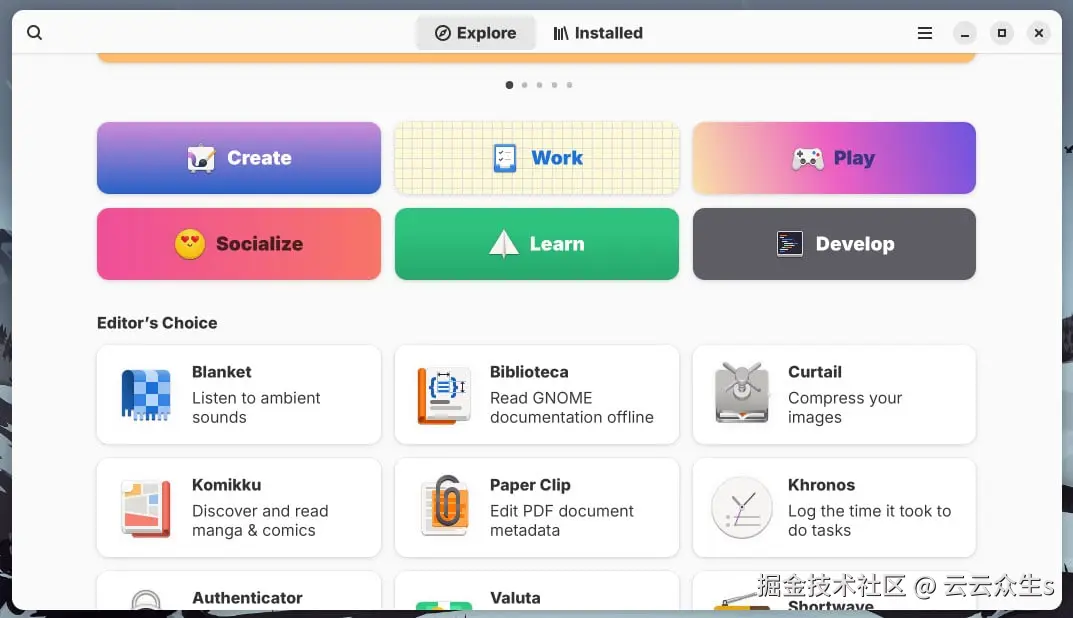Click 'Read GNOME documentation offline' description
The height and width of the screenshot is (618, 1073).
(x=571, y=407)
